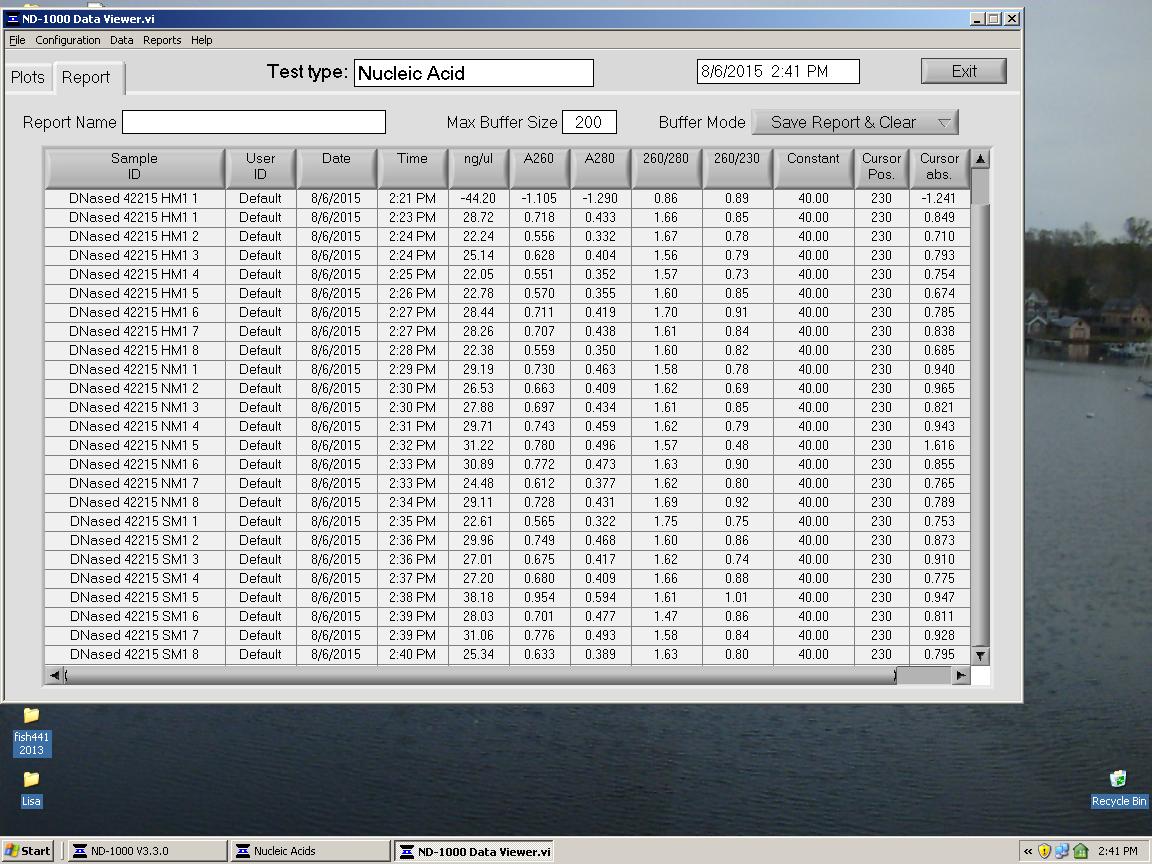Switch to Nucleic Acids taskbar window
Image resolution: width=1152 pixels, height=864 pixels.
point(310,851)
